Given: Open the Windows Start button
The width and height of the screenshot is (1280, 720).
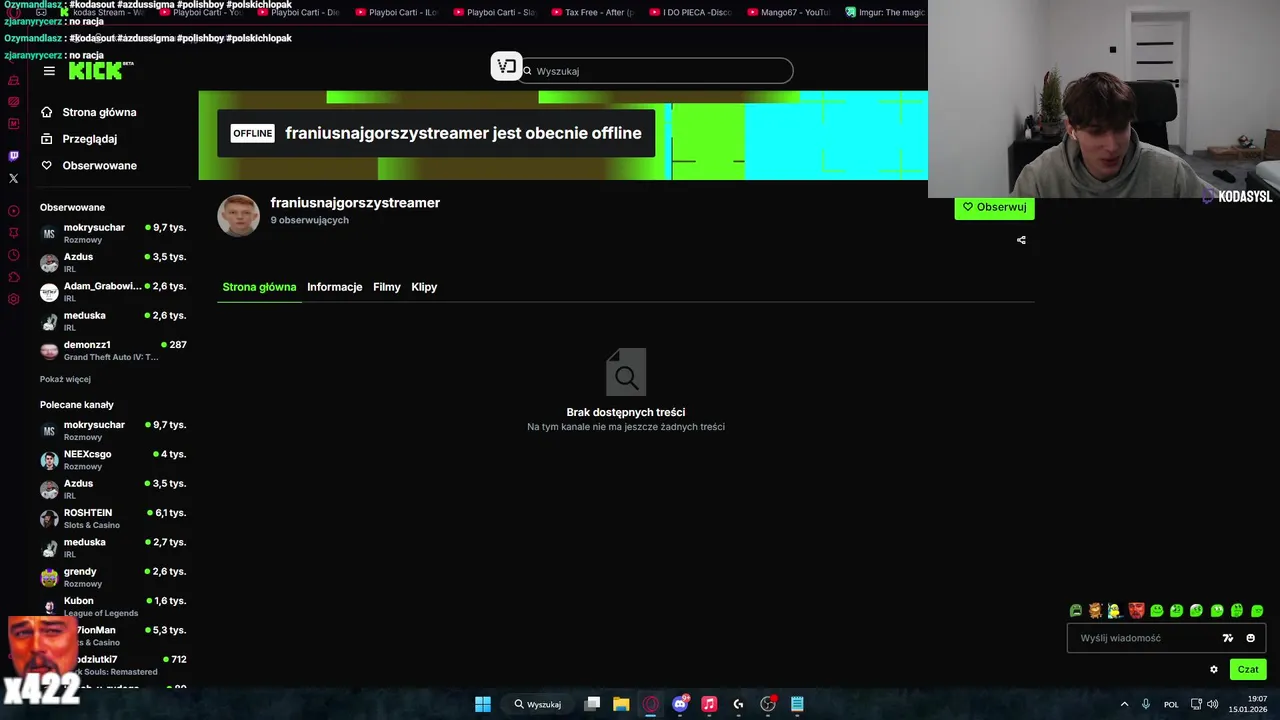Looking at the screenshot, I should click(483, 704).
